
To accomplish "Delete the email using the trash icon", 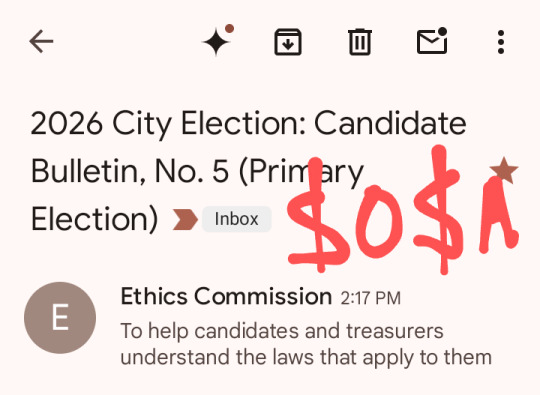I will tap(360, 42).
